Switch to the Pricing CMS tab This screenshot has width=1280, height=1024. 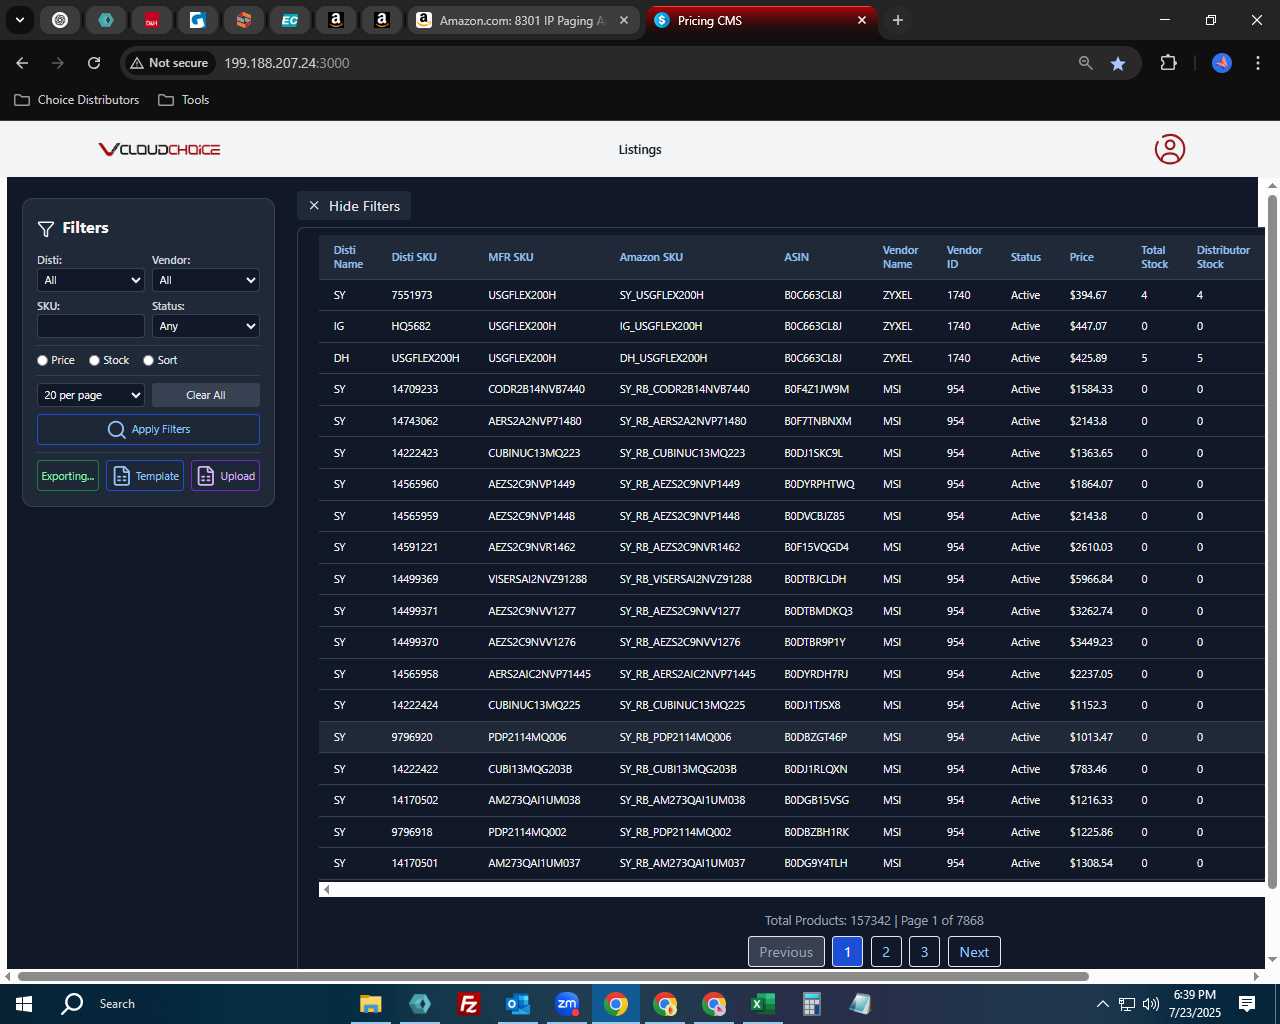(x=762, y=20)
